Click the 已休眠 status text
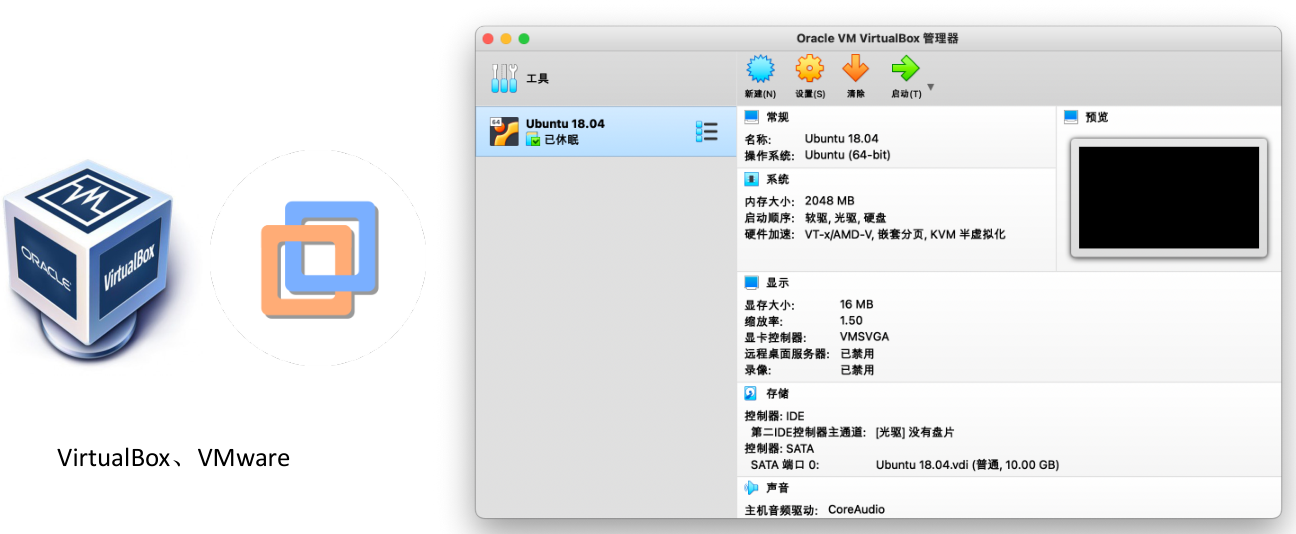This screenshot has width=1296, height=534. (561, 140)
